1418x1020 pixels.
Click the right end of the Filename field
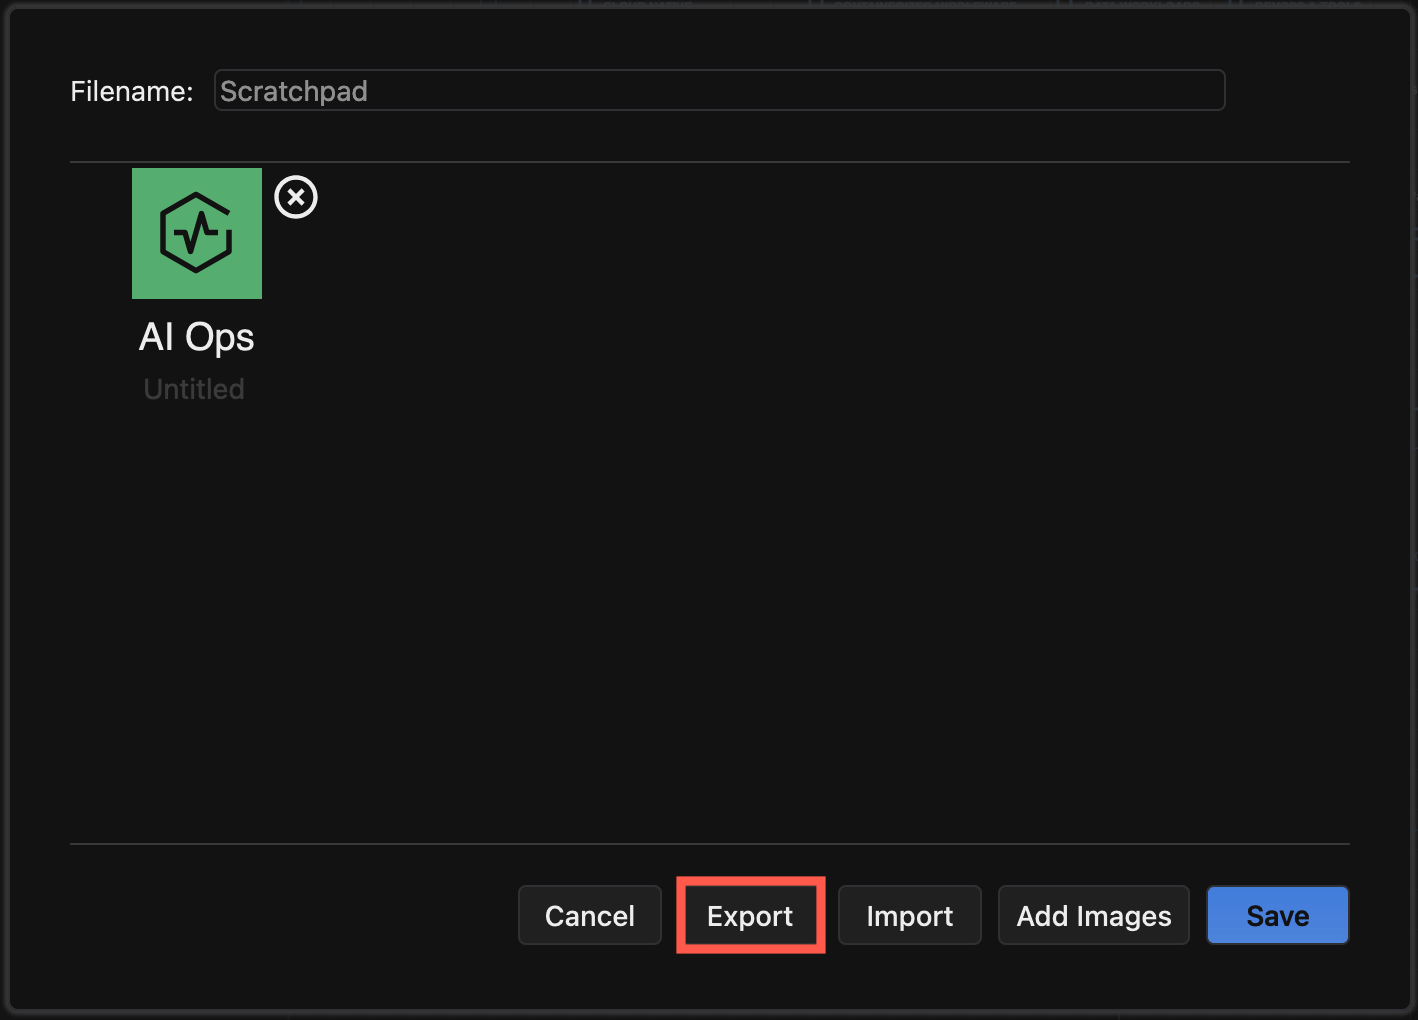pyautogui.click(x=1200, y=91)
